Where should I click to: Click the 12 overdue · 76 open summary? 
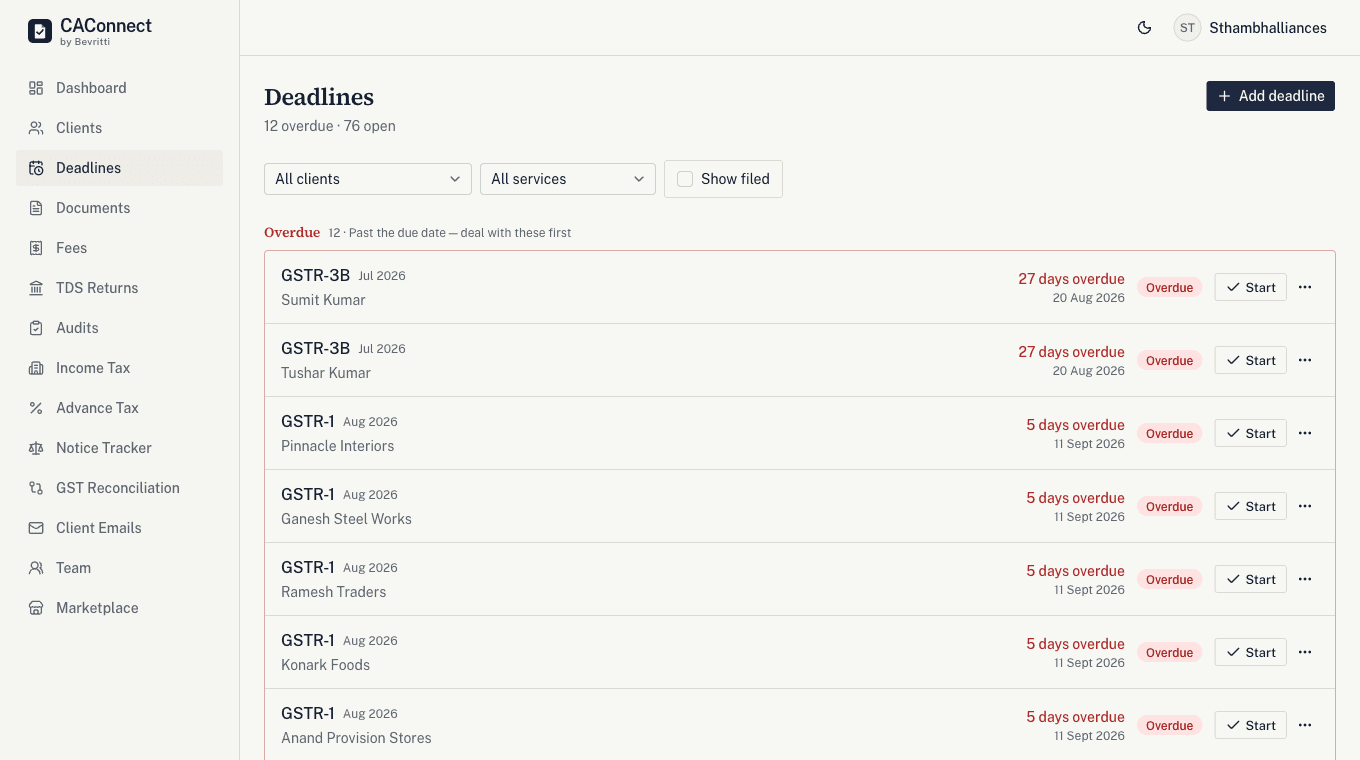pyautogui.click(x=330, y=126)
